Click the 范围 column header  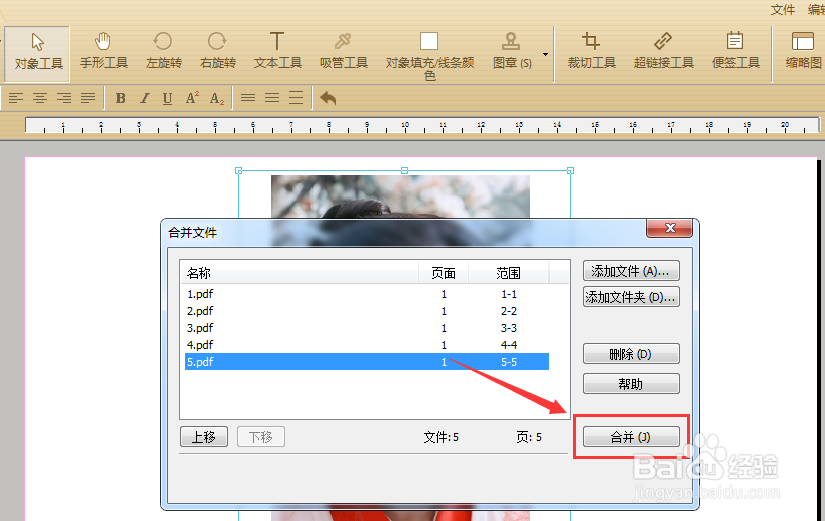pyautogui.click(x=508, y=273)
